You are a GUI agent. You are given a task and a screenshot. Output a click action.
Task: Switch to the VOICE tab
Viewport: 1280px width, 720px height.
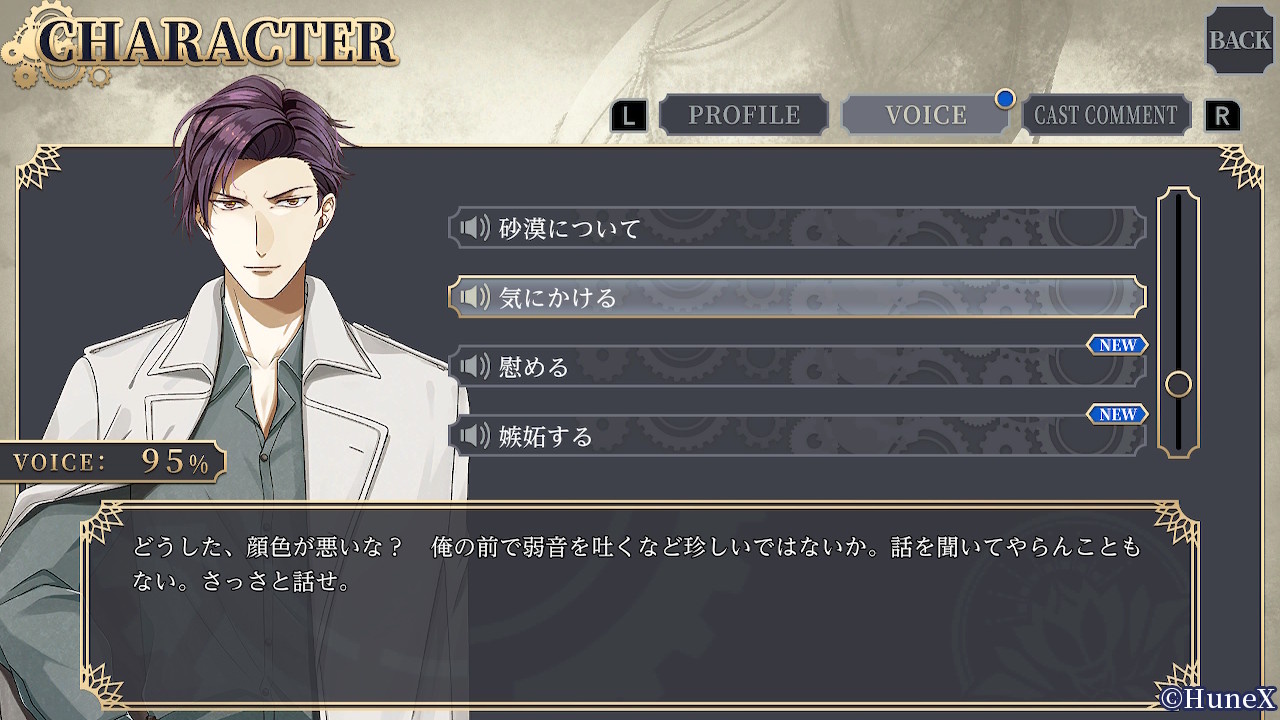[x=926, y=115]
